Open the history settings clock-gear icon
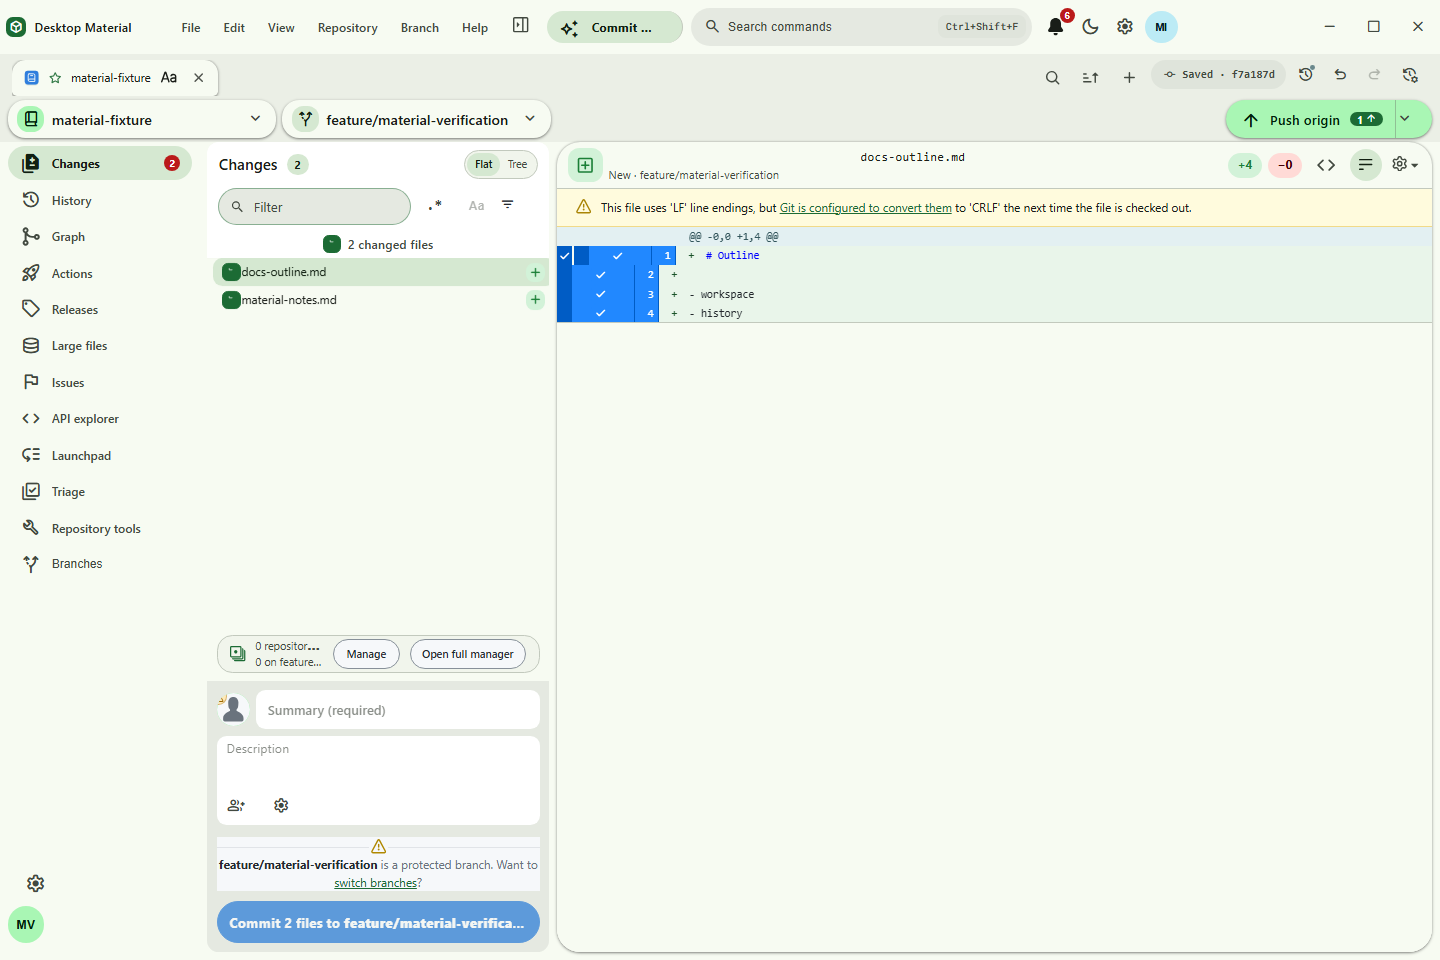This screenshot has height=960, width=1440. 1410,74
